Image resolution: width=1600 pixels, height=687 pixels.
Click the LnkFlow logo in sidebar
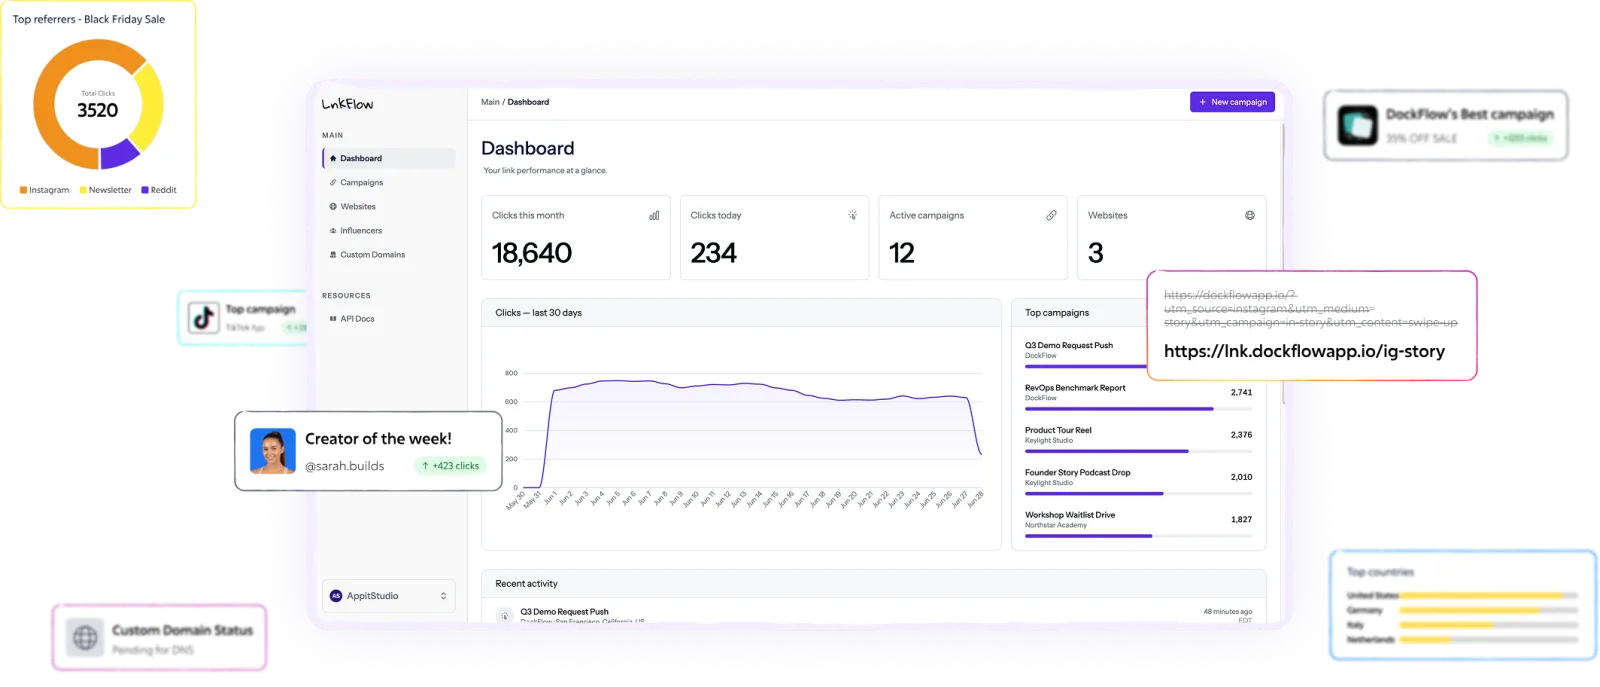[x=347, y=104]
